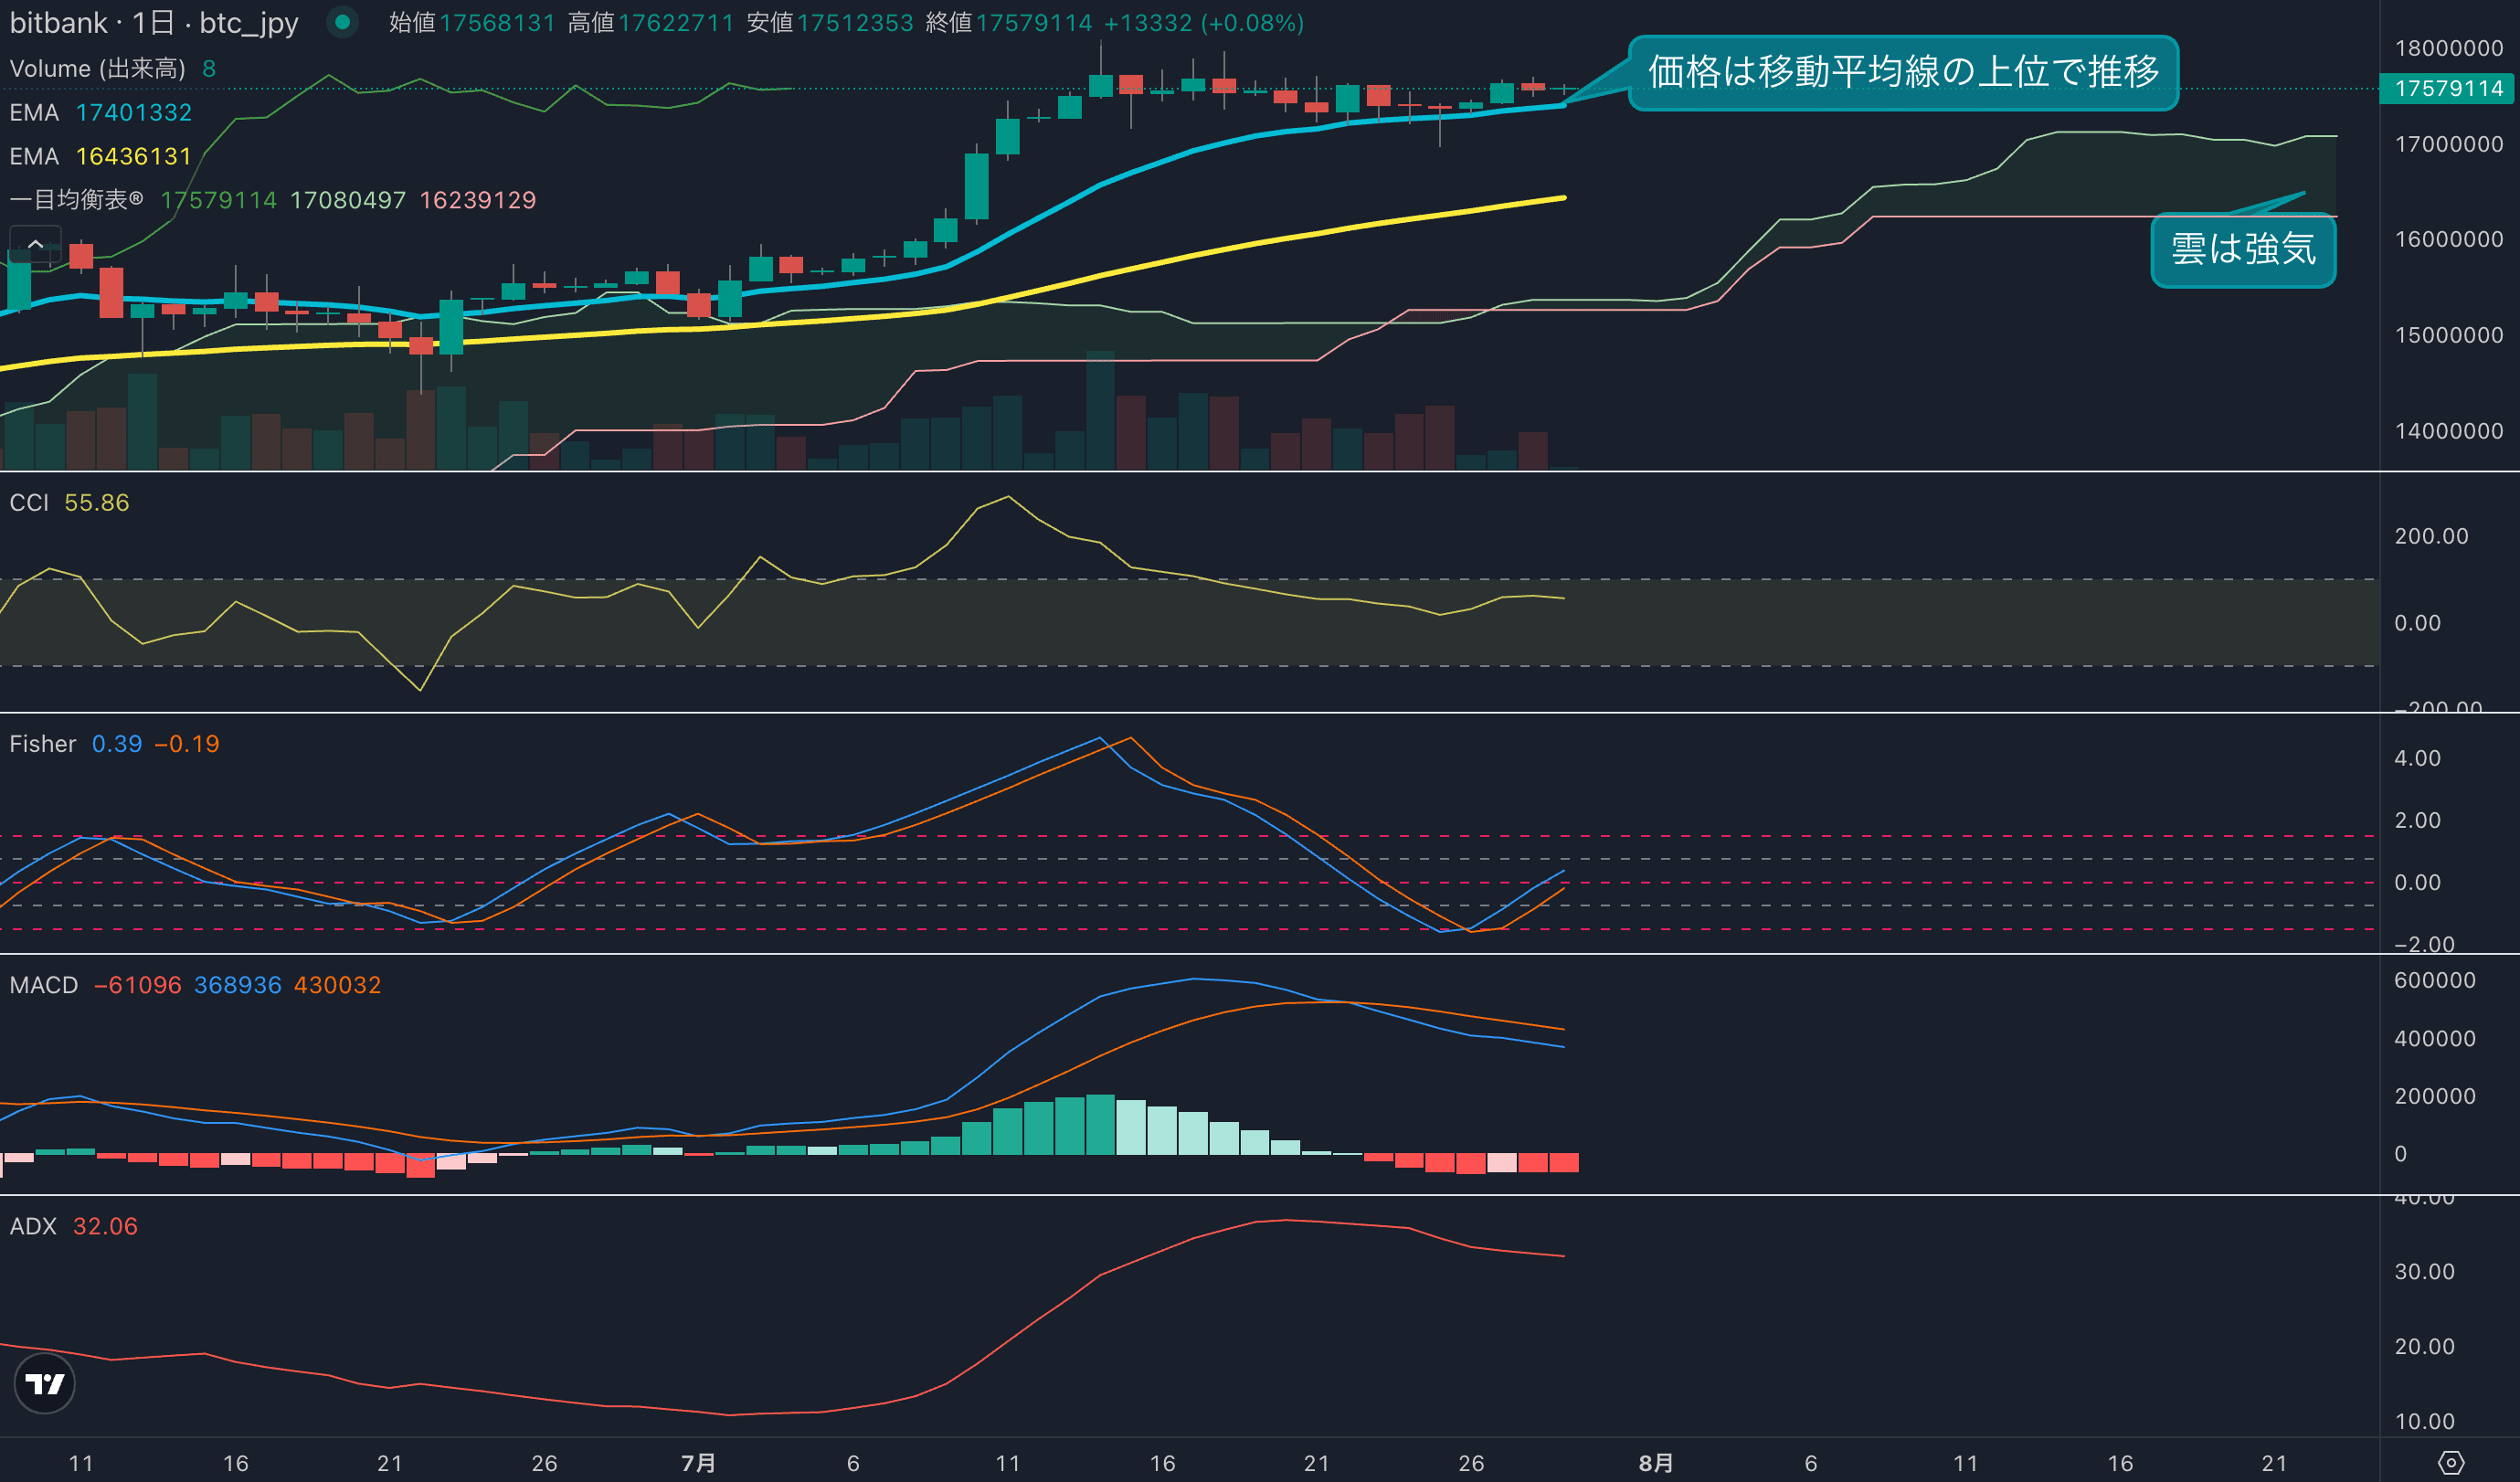Click the Fisher indicator label
This screenshot has height=1482, width=2520.
coord(42,744)
